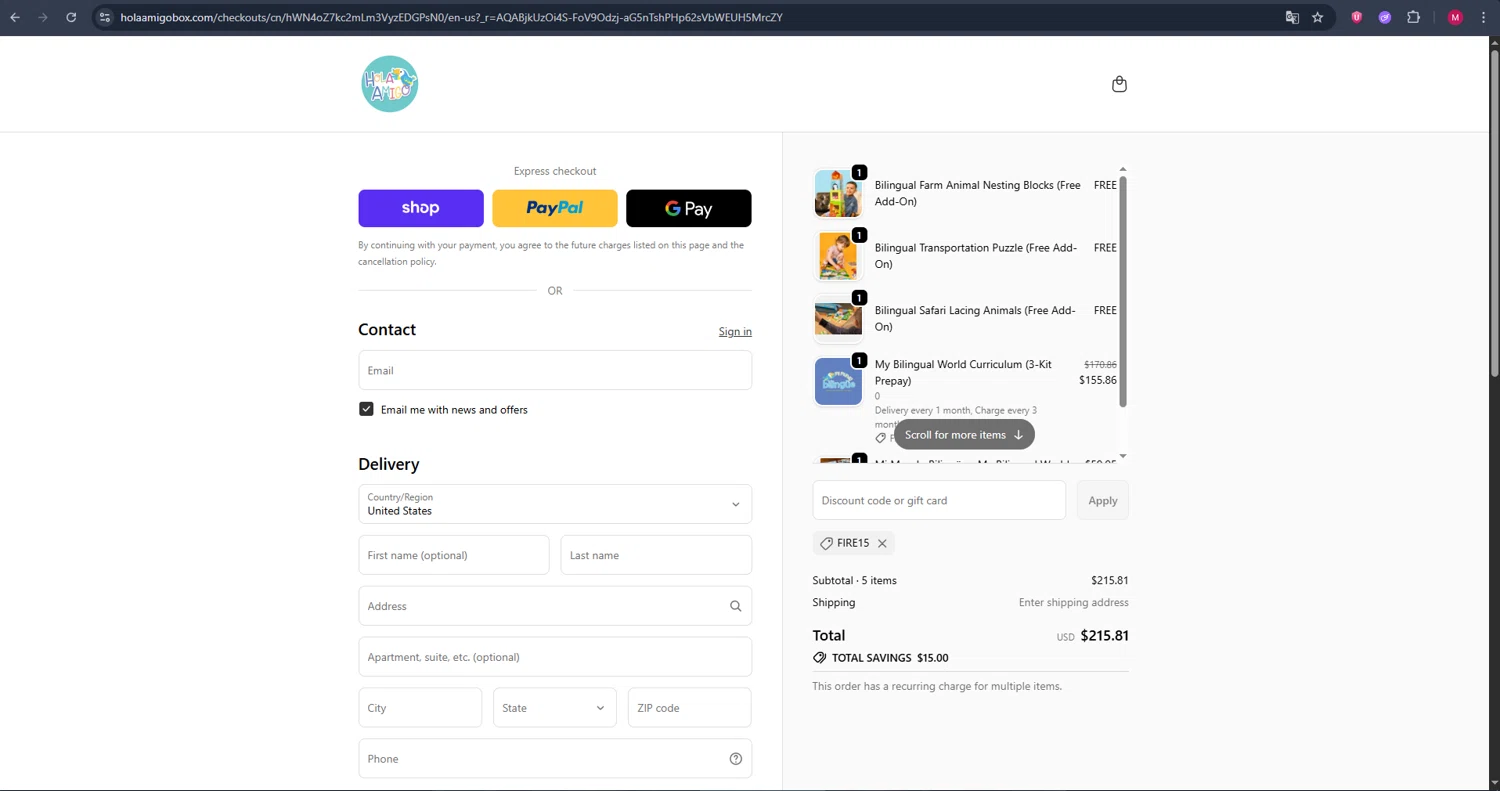Open the translate page icon
This screenshot has width=1500, height=791.
[1292, 17]
